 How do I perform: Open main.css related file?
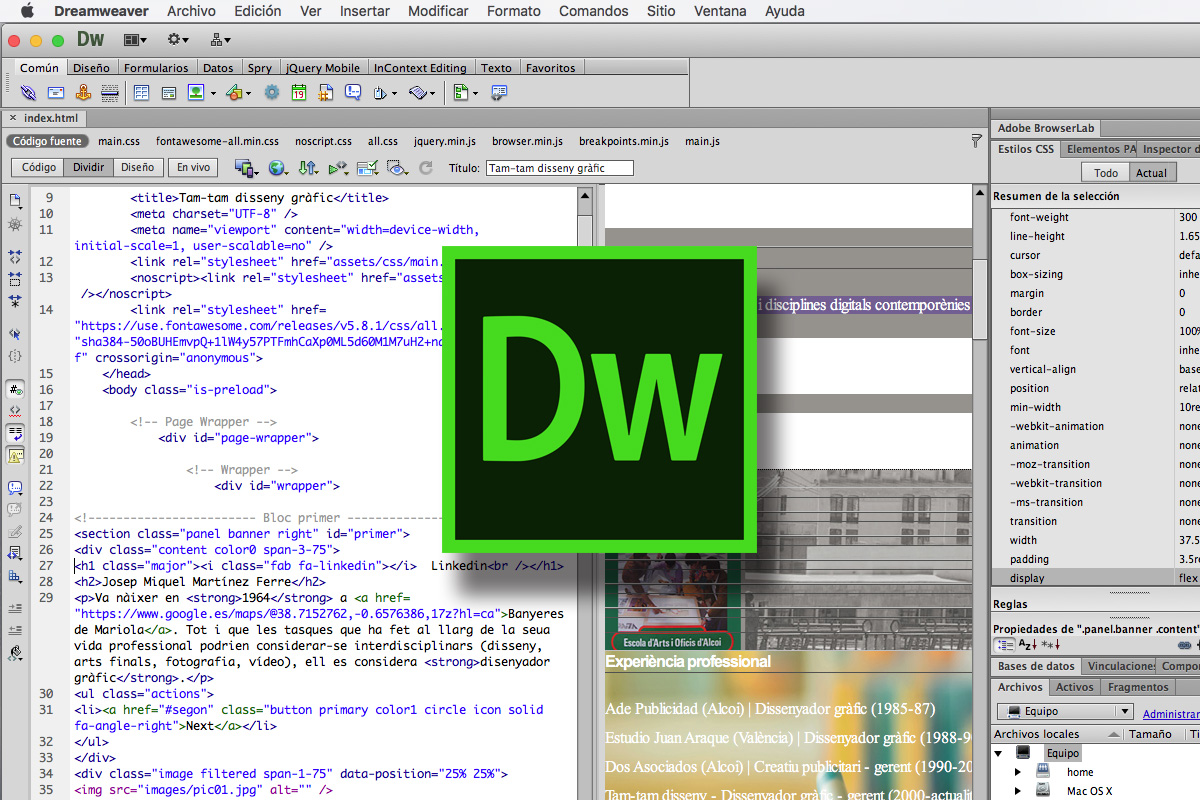[x=119, y=141]
